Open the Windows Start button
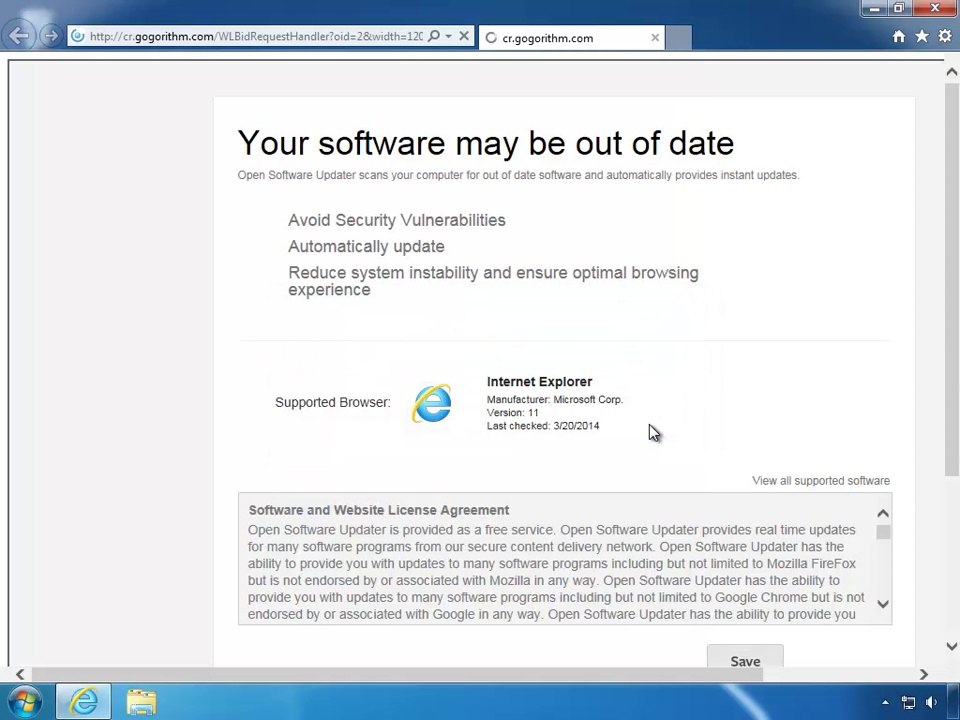This screenshot has height=720, width=960. [x=24, y=702]
